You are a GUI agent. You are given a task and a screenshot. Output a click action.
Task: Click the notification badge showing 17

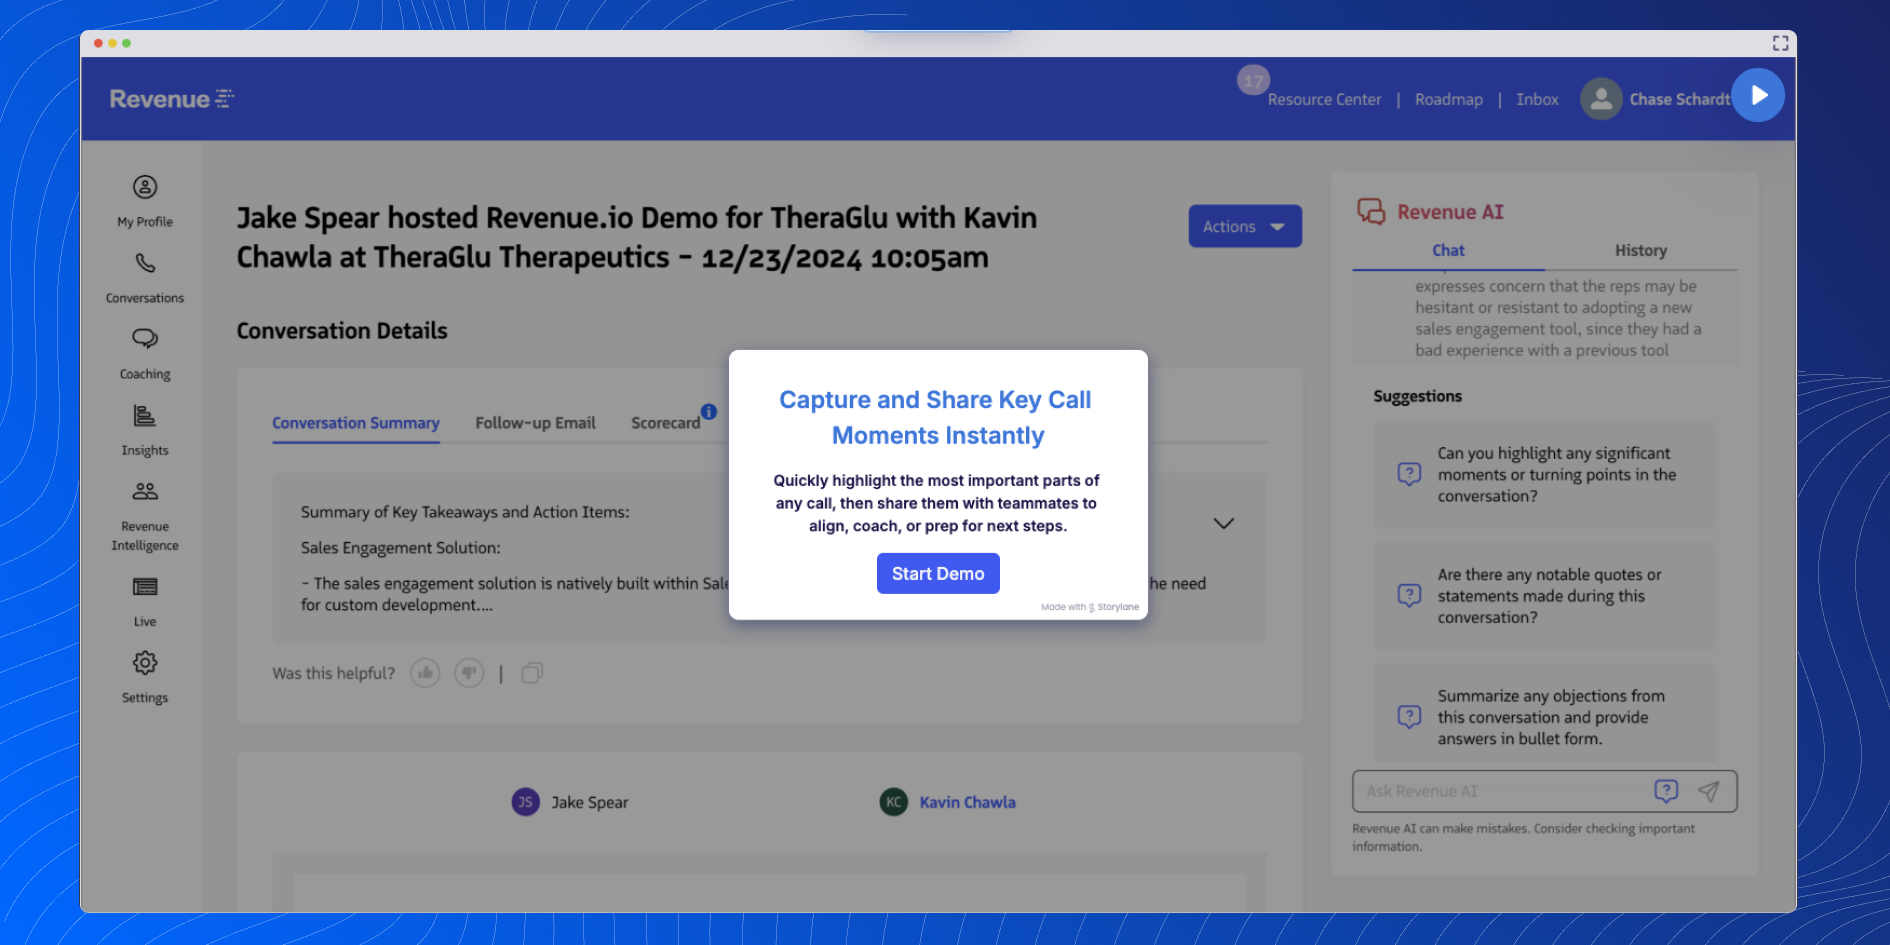pos(1253,81)
